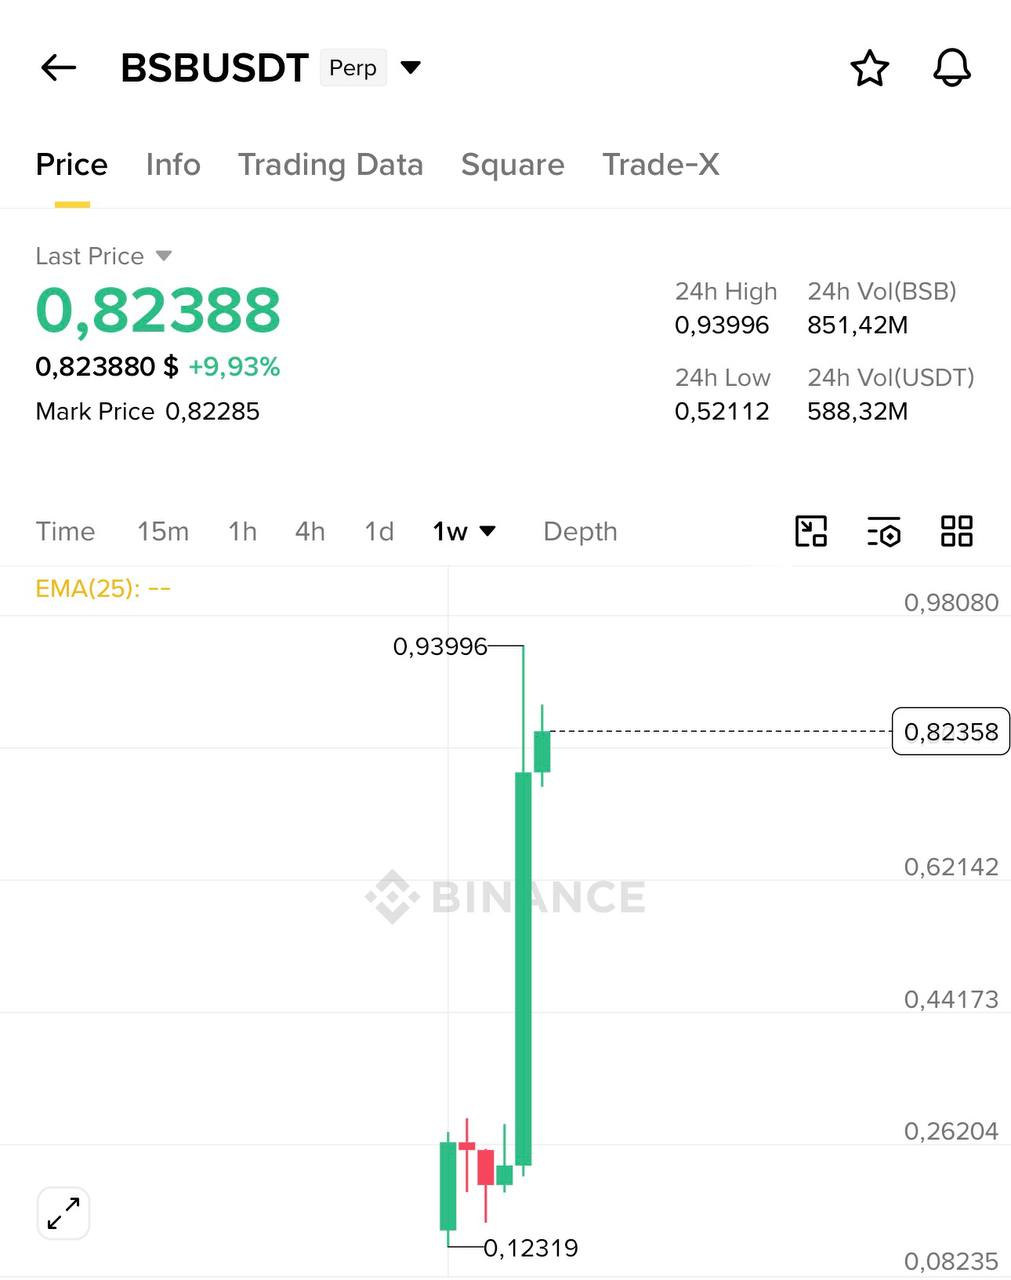Click the 0,82358 current price marker
The width and height of the screenshot is (1011, 1280).
pos(950,732)
